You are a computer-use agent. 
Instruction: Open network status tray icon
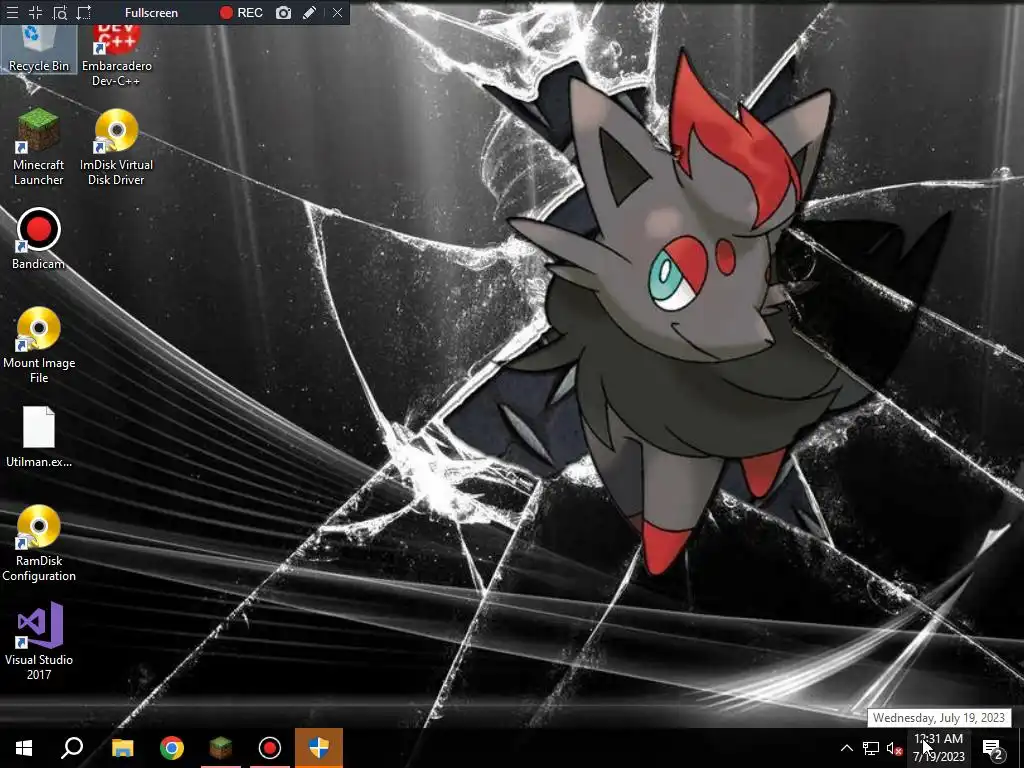click(871, 748)
